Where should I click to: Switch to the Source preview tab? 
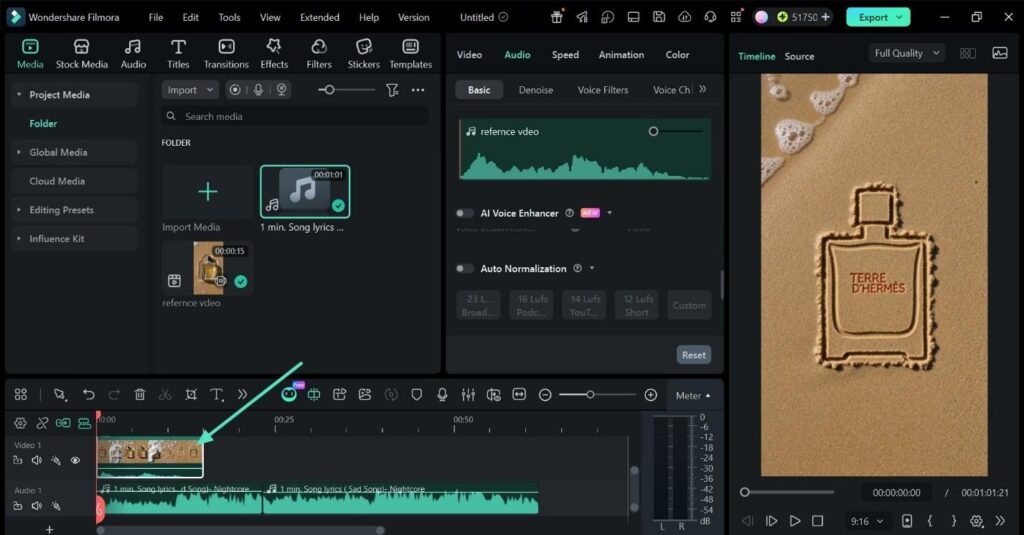(x=799, y=56)
